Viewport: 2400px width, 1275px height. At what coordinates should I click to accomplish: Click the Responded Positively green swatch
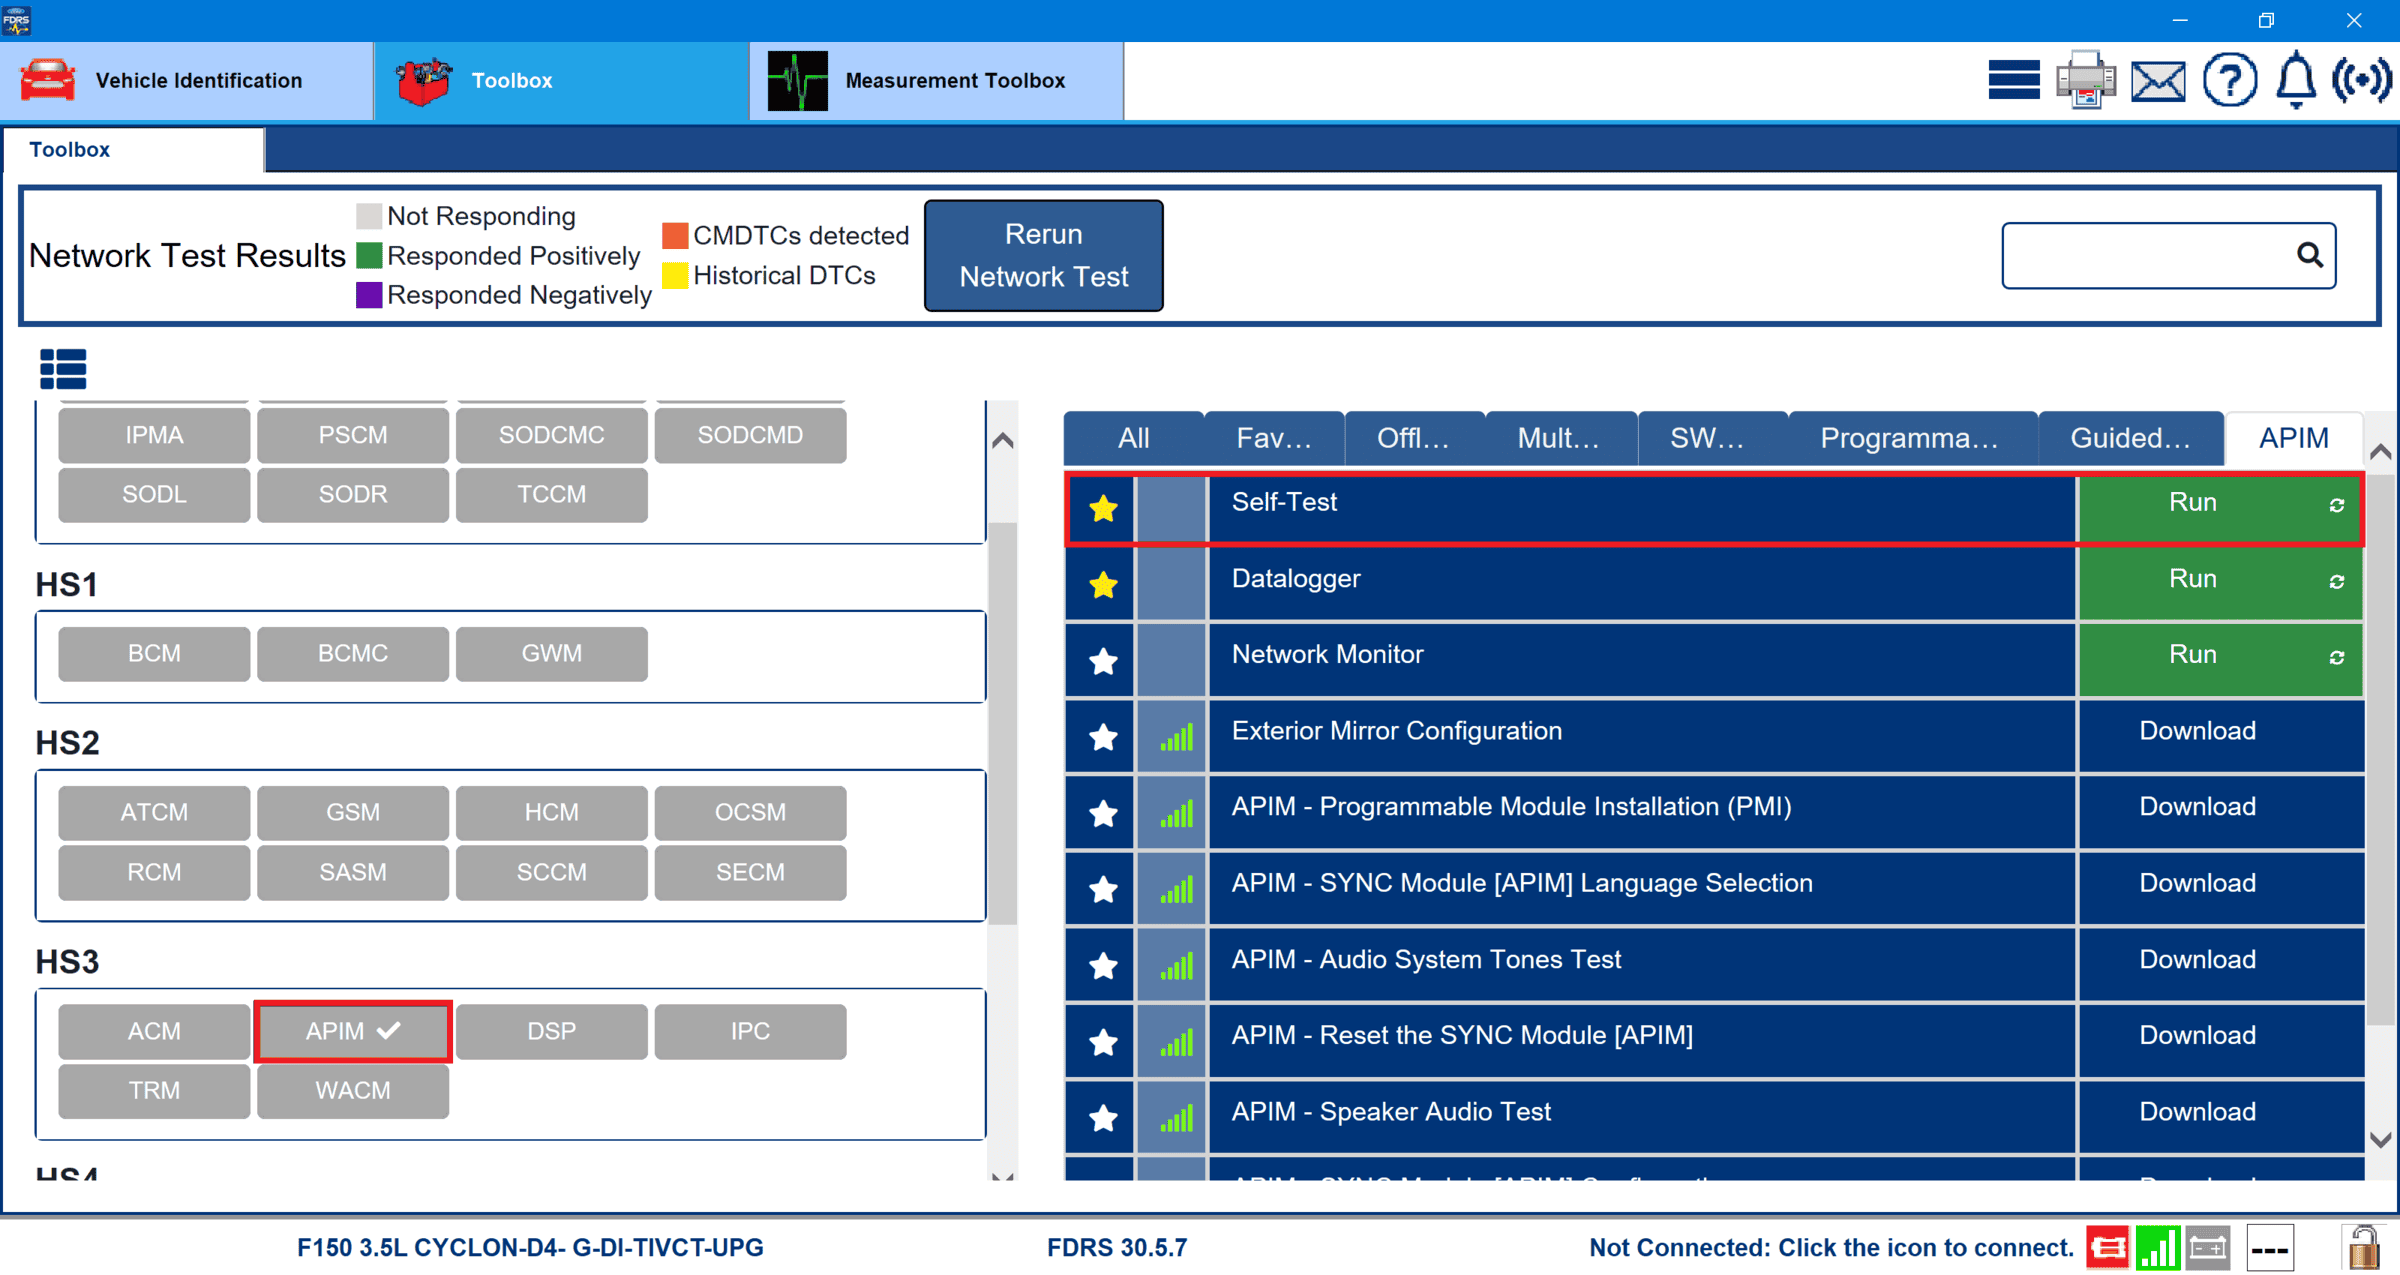tap(369, 256)
